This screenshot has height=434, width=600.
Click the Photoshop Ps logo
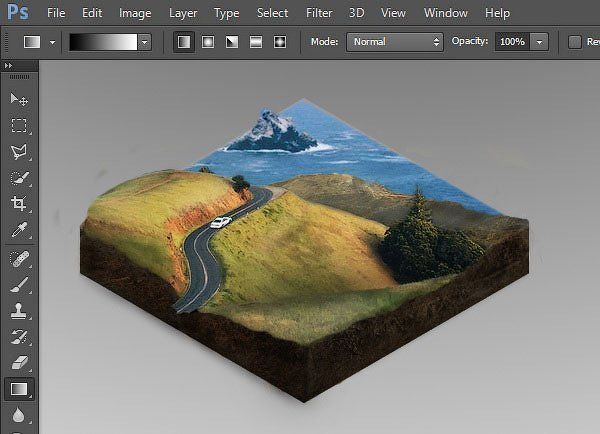tap(18, 12)
